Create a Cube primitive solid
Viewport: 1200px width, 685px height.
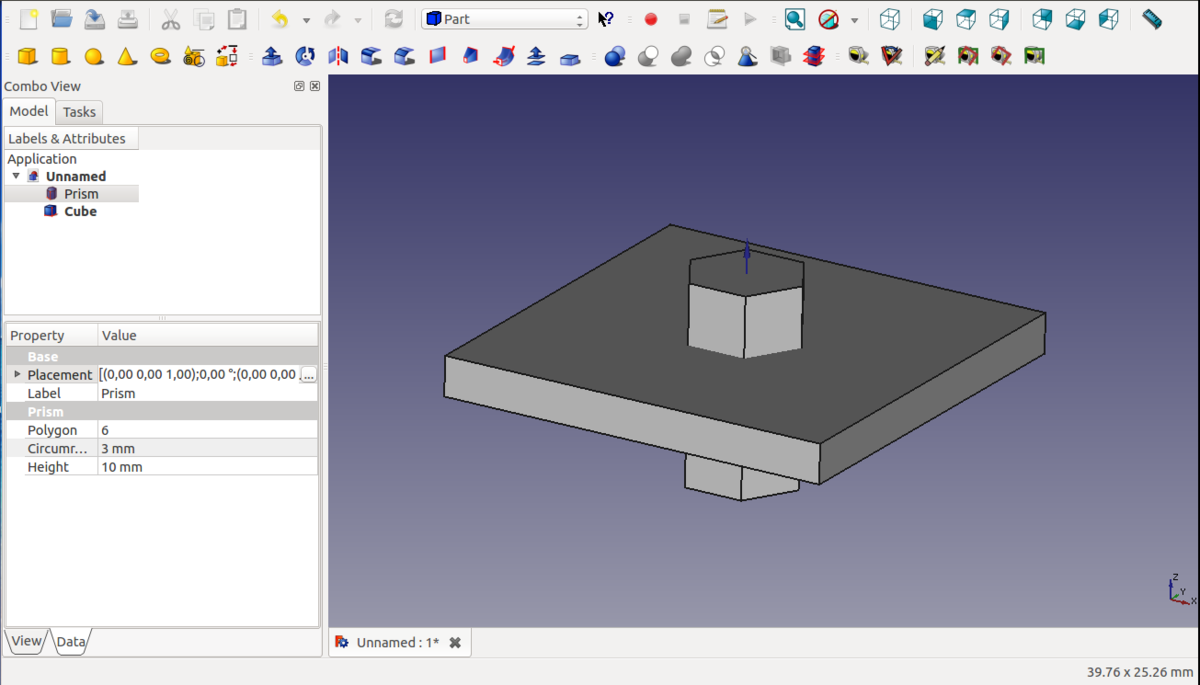[27, 56]
